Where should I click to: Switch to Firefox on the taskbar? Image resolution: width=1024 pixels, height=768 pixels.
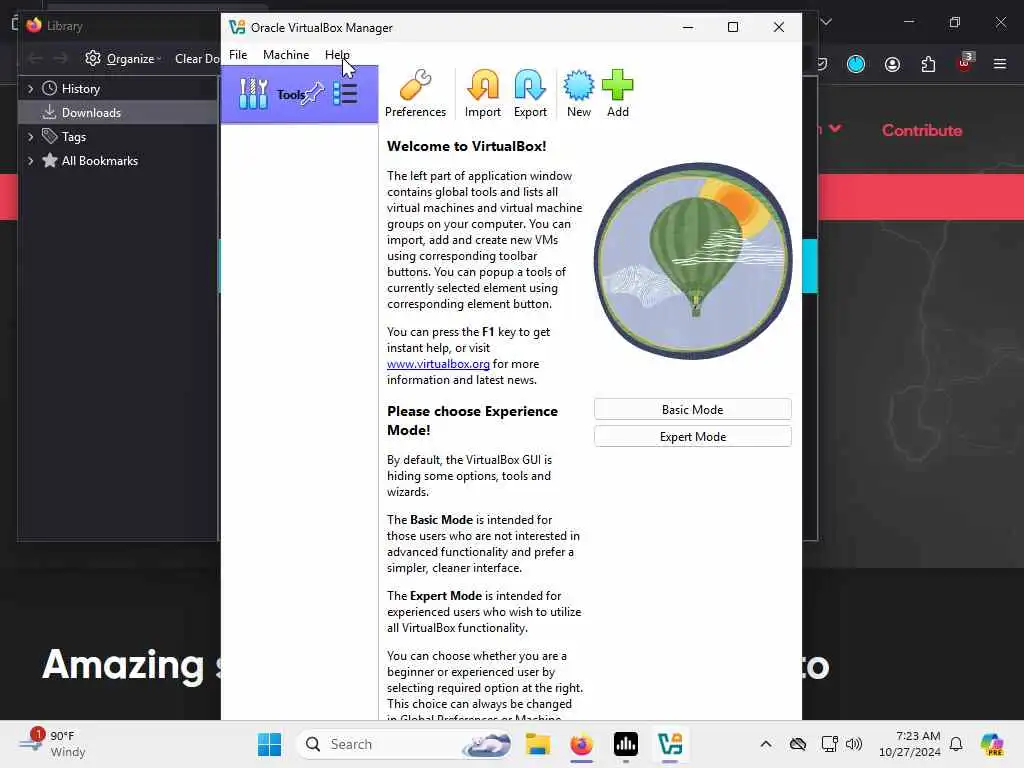point(581,744)
